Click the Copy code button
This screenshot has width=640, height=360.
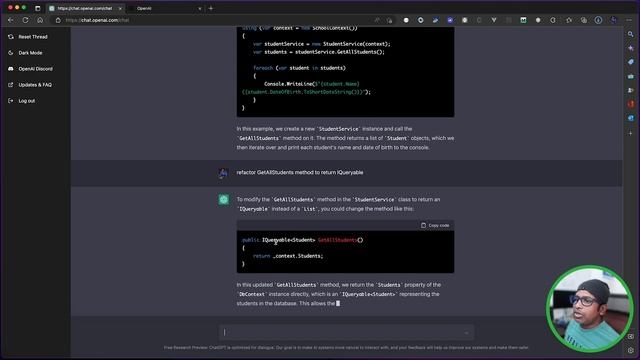click(435, 225)
